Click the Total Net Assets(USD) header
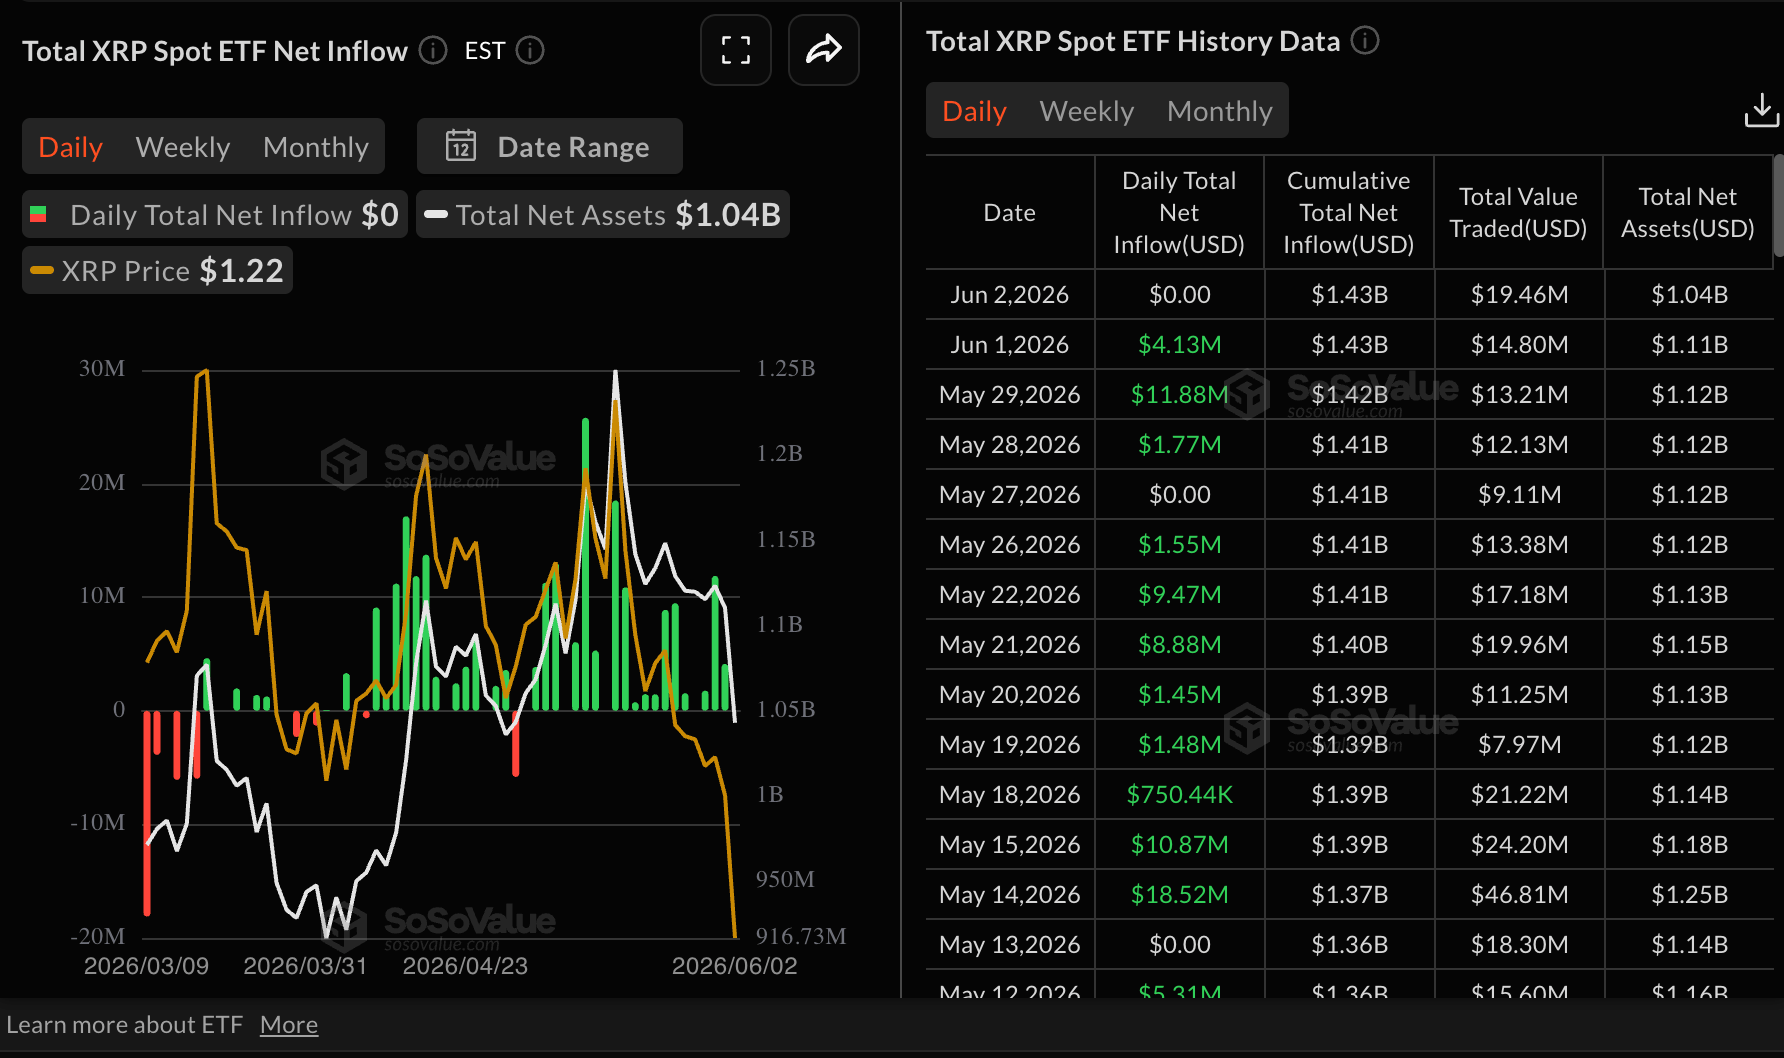 (x=1688, y=212)
